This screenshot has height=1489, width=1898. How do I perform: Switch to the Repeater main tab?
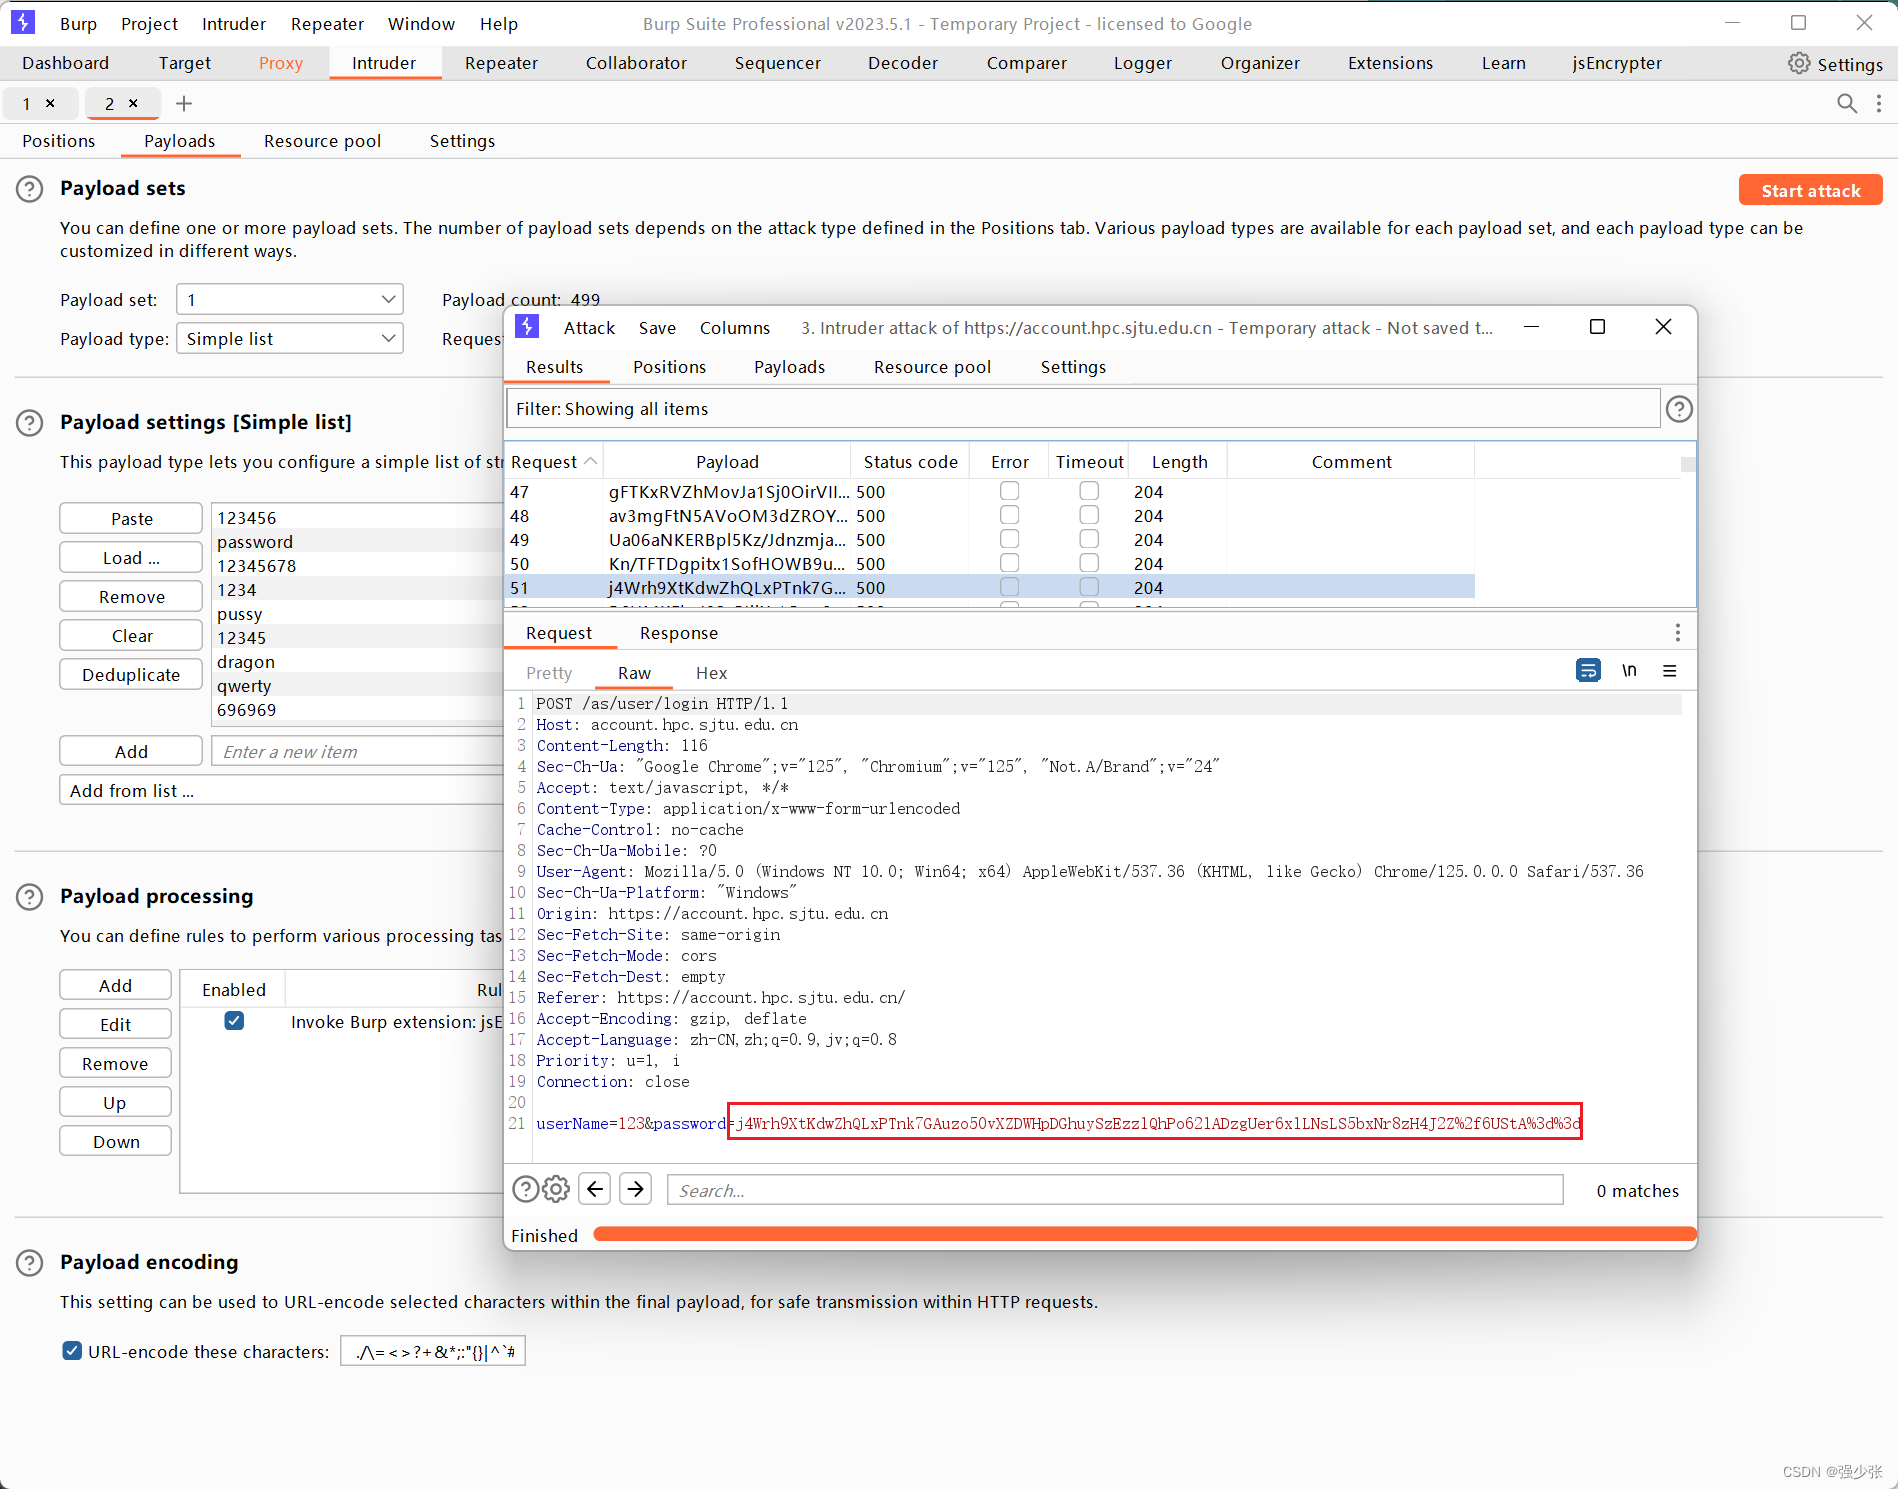(501, 63)
